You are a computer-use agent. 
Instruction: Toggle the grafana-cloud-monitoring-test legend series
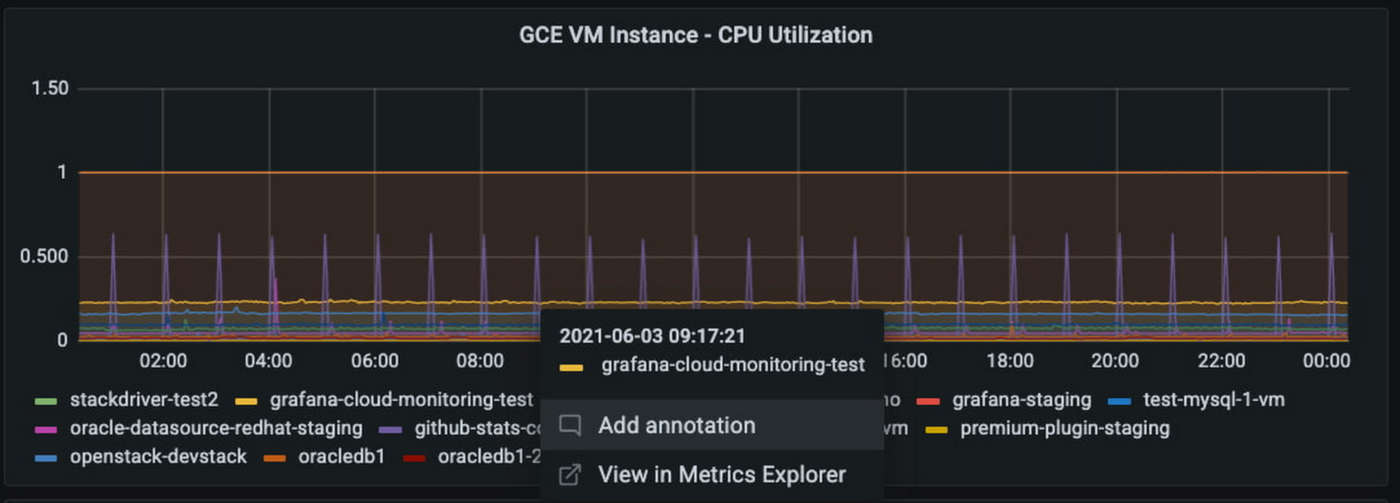pos(401,400)
